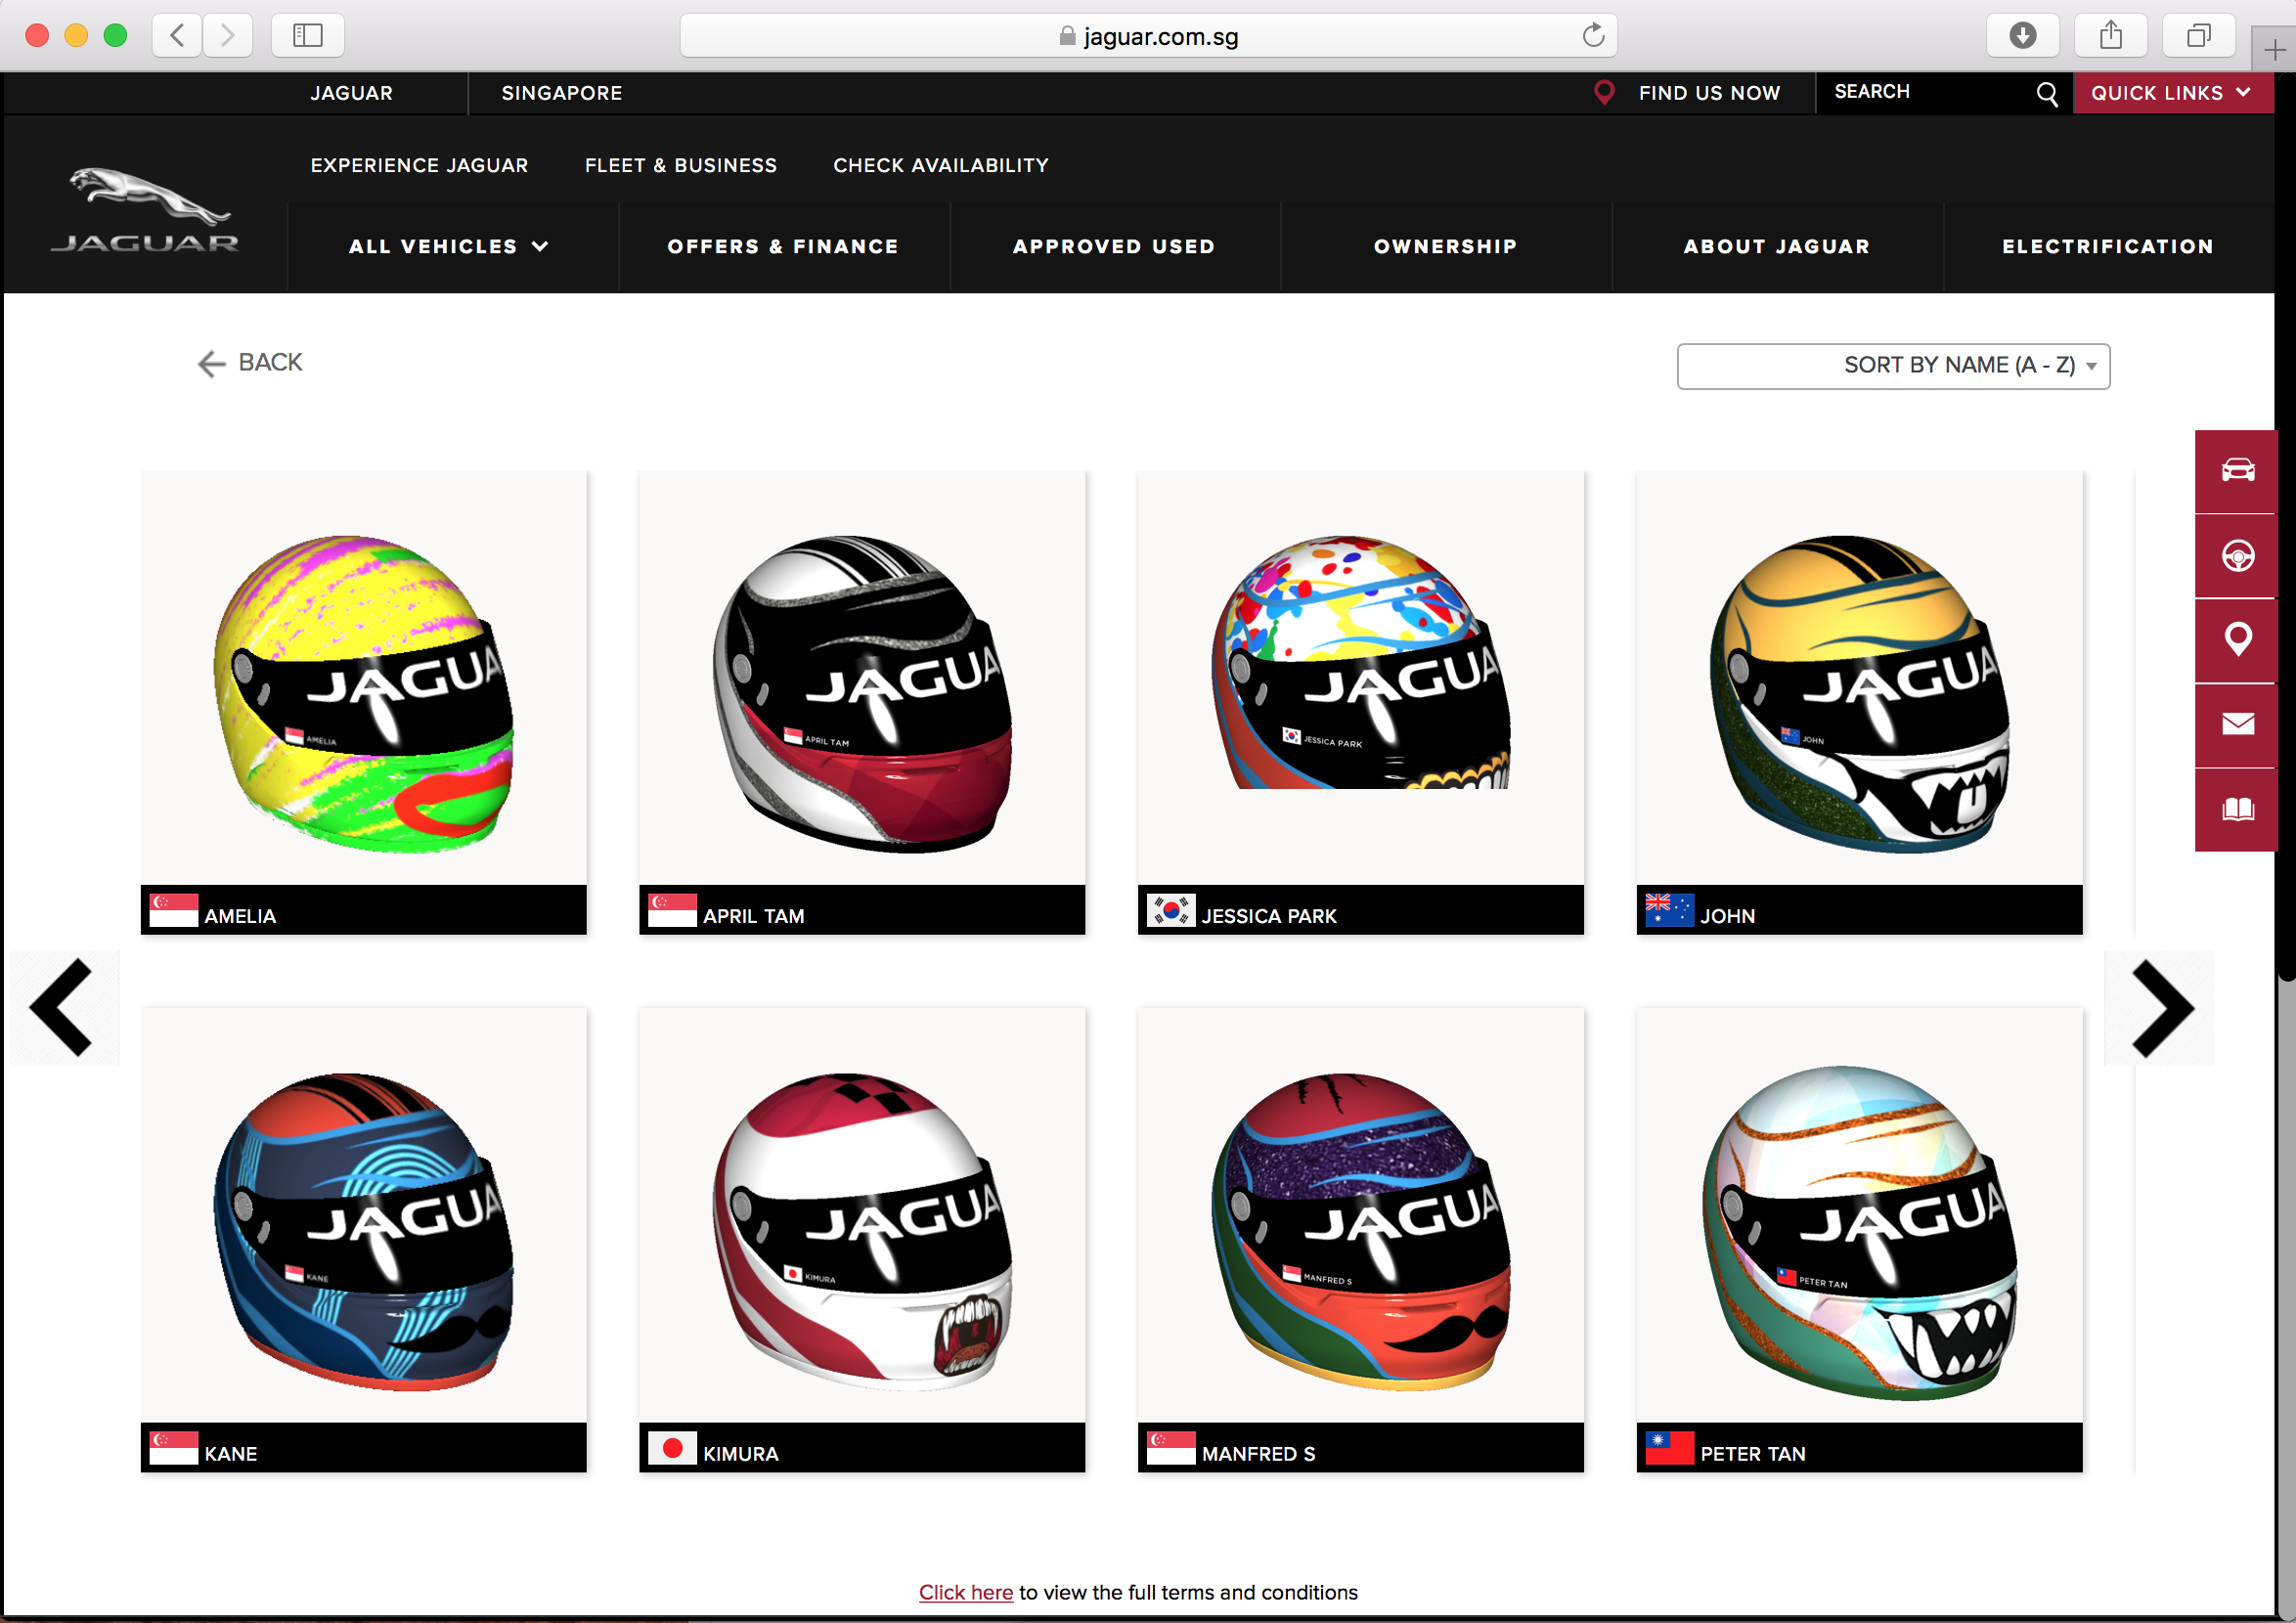Click the magnifying glass search icon

[x=2047, y=94]
